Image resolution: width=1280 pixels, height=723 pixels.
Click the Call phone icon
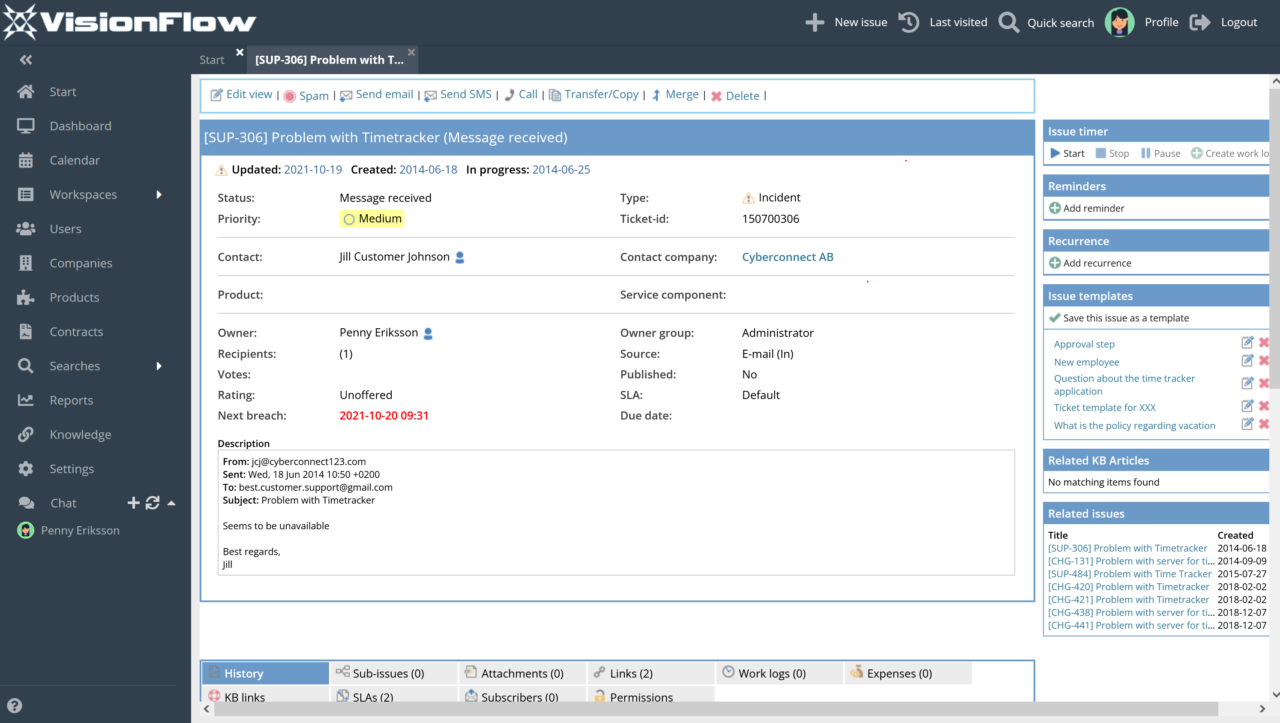click(509, 95)
